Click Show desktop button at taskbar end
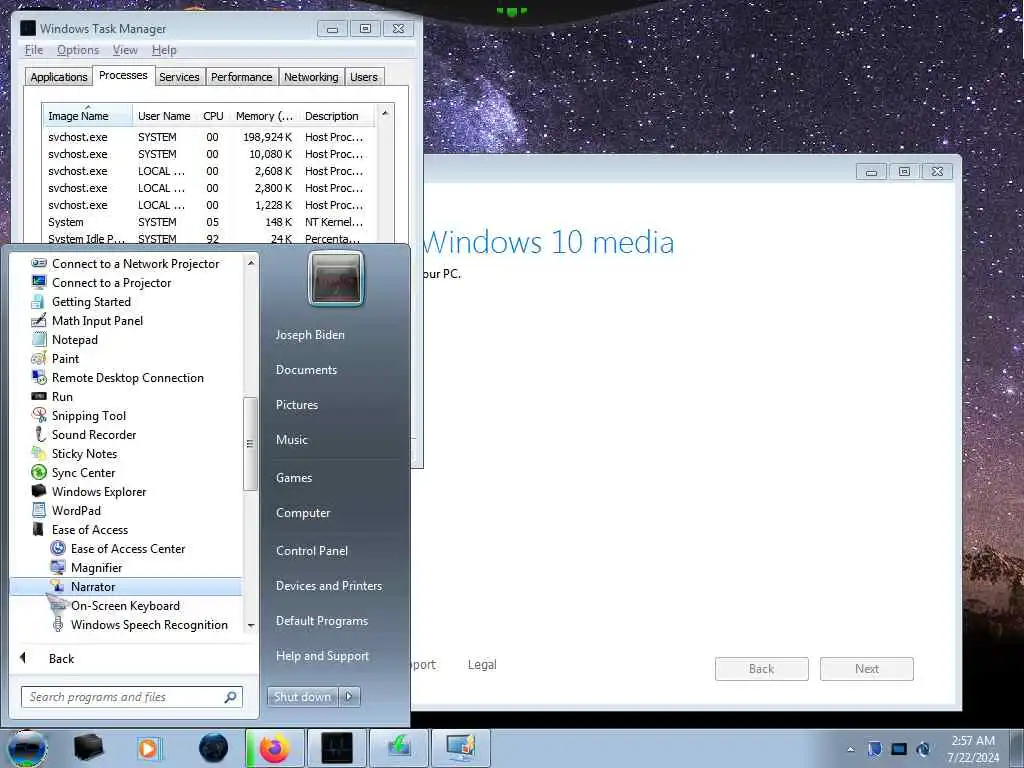The height and width of the screenshot is (768, 1024). pyautogui.click(x=1017, y=748)
